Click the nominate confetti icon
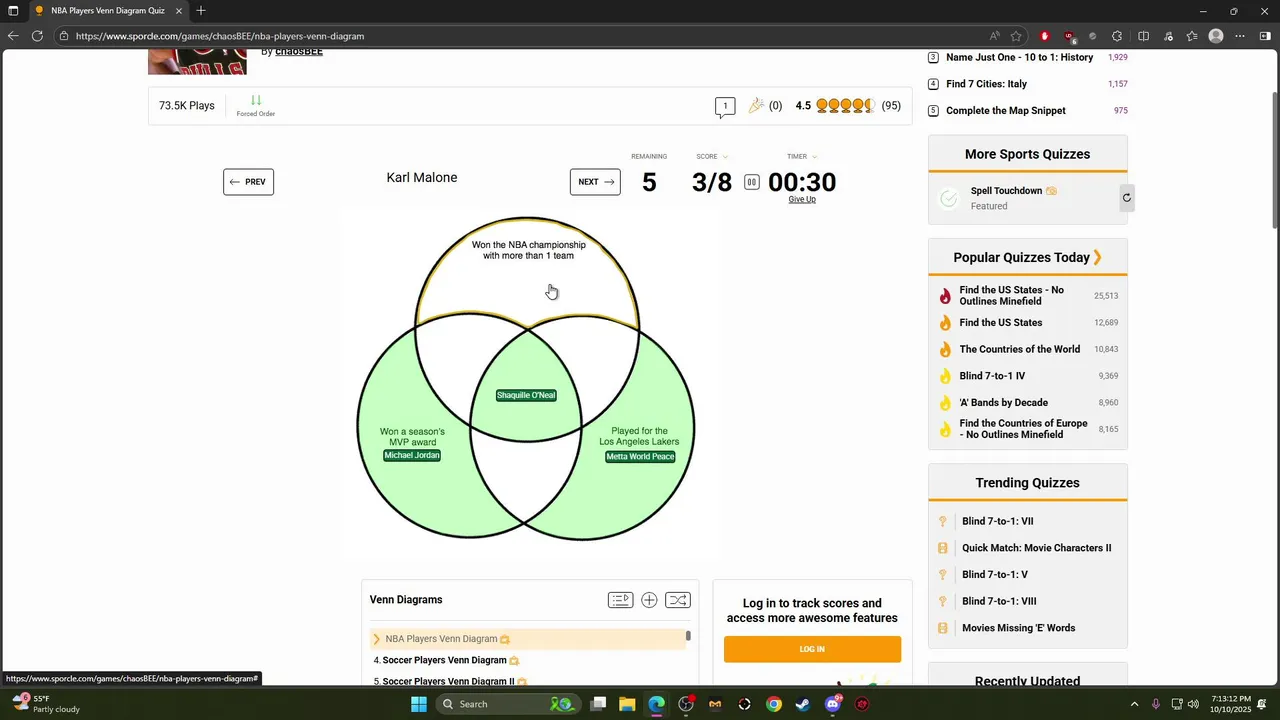This screenshot has width=1280, height=720. [x=756, y=105]
